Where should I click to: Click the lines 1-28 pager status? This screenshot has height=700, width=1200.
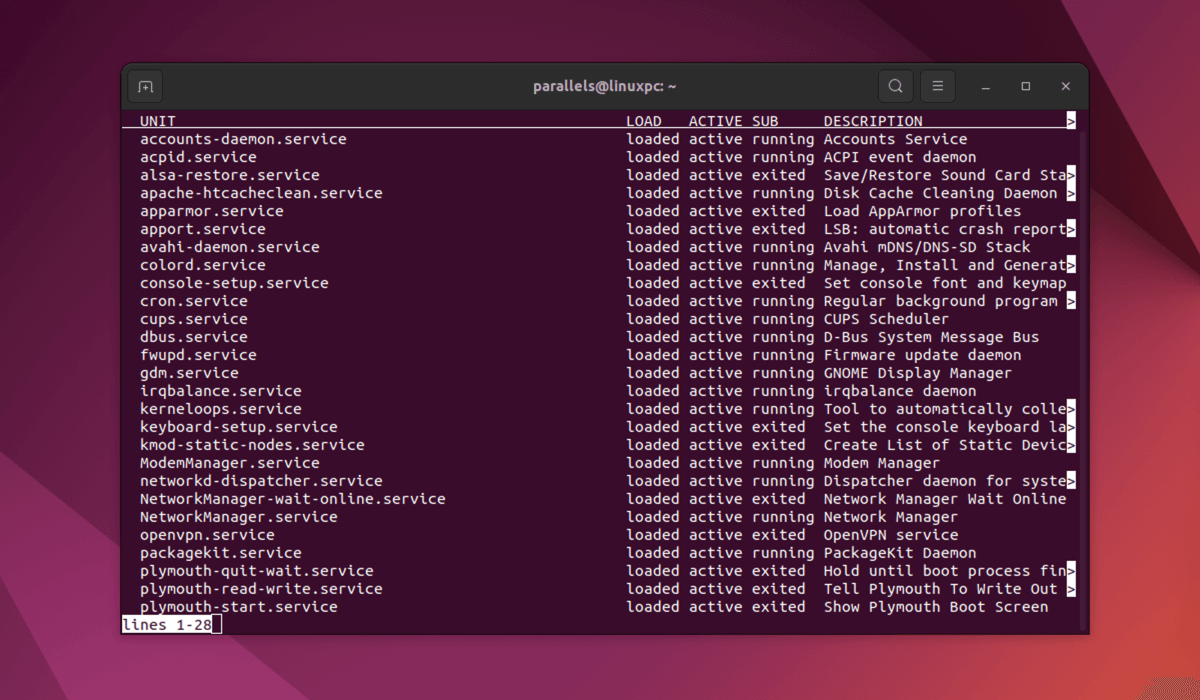(x=167, y=625)
